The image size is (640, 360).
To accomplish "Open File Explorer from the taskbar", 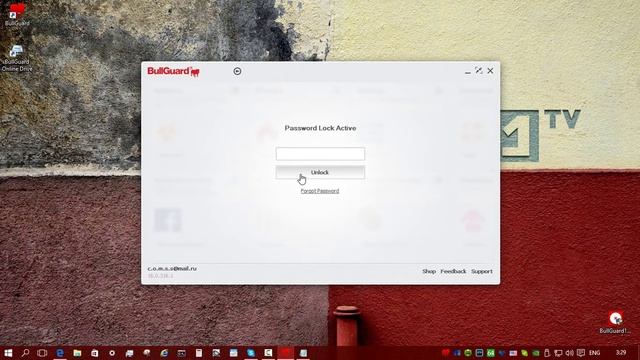I will 77,353.
